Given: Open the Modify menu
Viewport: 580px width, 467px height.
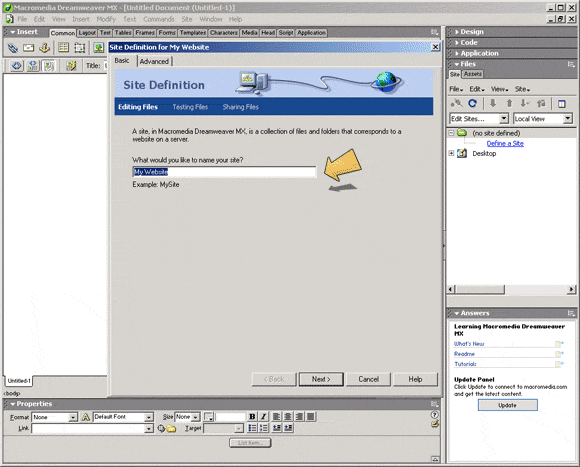Looking at the screenshot, I should point(106,19).
